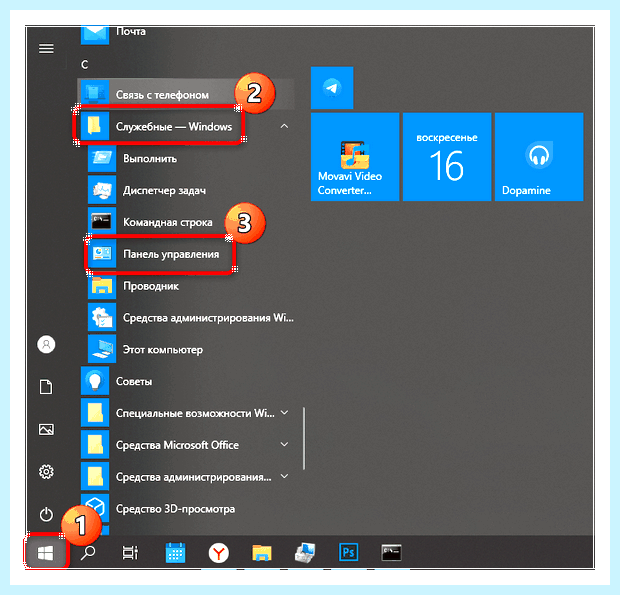Open the Dopamine tile

click(x=539, y=157)
